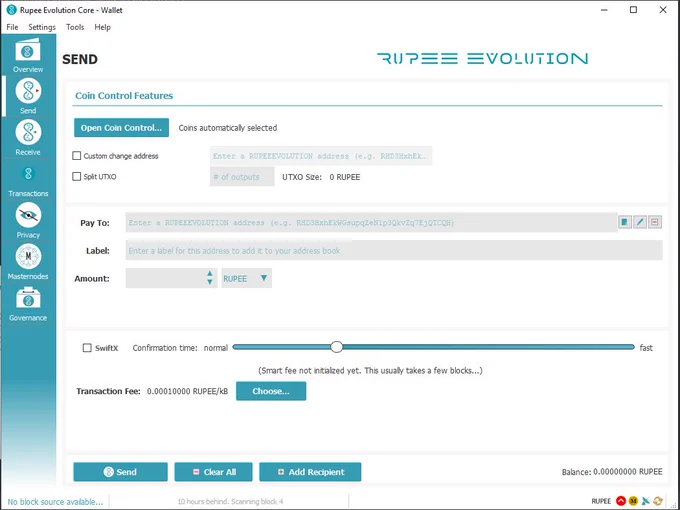Screen dimensions: 680x510
Task: Open the Masternodes page
Action: click(x=28, y=262)
